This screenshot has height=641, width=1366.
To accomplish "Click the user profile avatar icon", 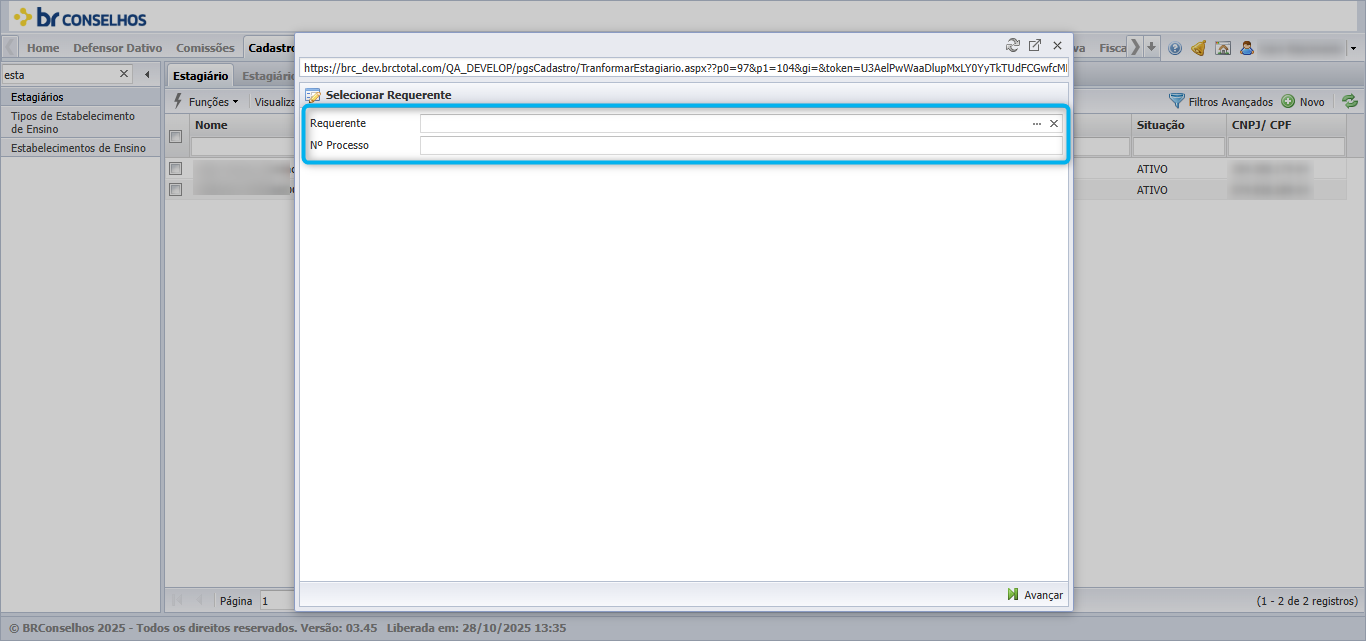I will [1247, 48].
